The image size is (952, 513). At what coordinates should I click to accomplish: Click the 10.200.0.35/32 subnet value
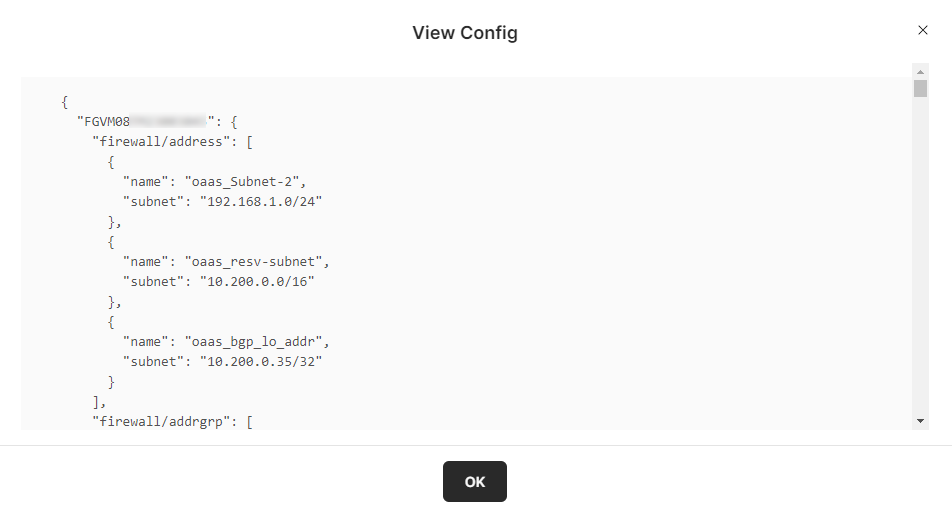263,361
